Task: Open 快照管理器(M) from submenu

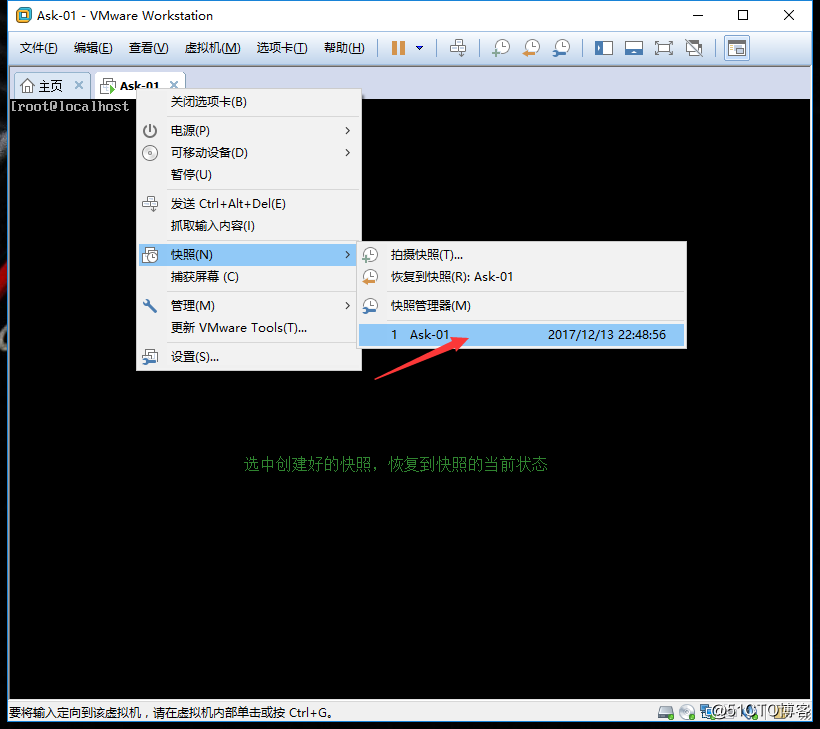Action: (x=521, y=305)
